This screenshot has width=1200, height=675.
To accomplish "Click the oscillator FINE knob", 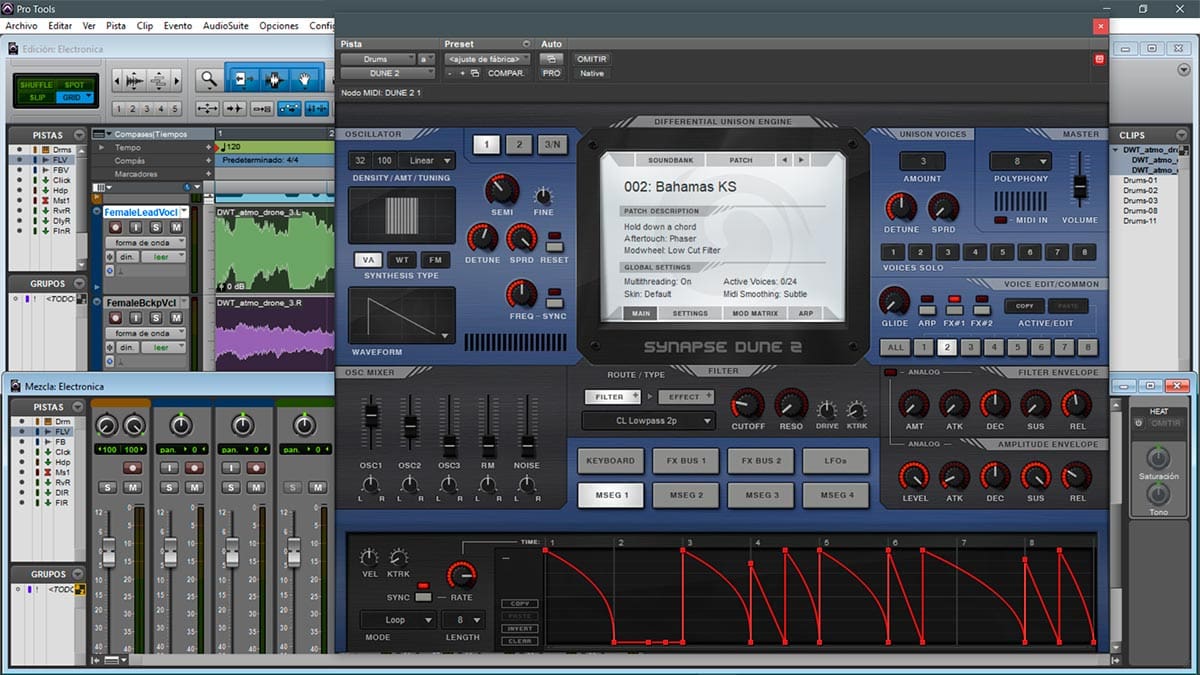I will (543, 196).
